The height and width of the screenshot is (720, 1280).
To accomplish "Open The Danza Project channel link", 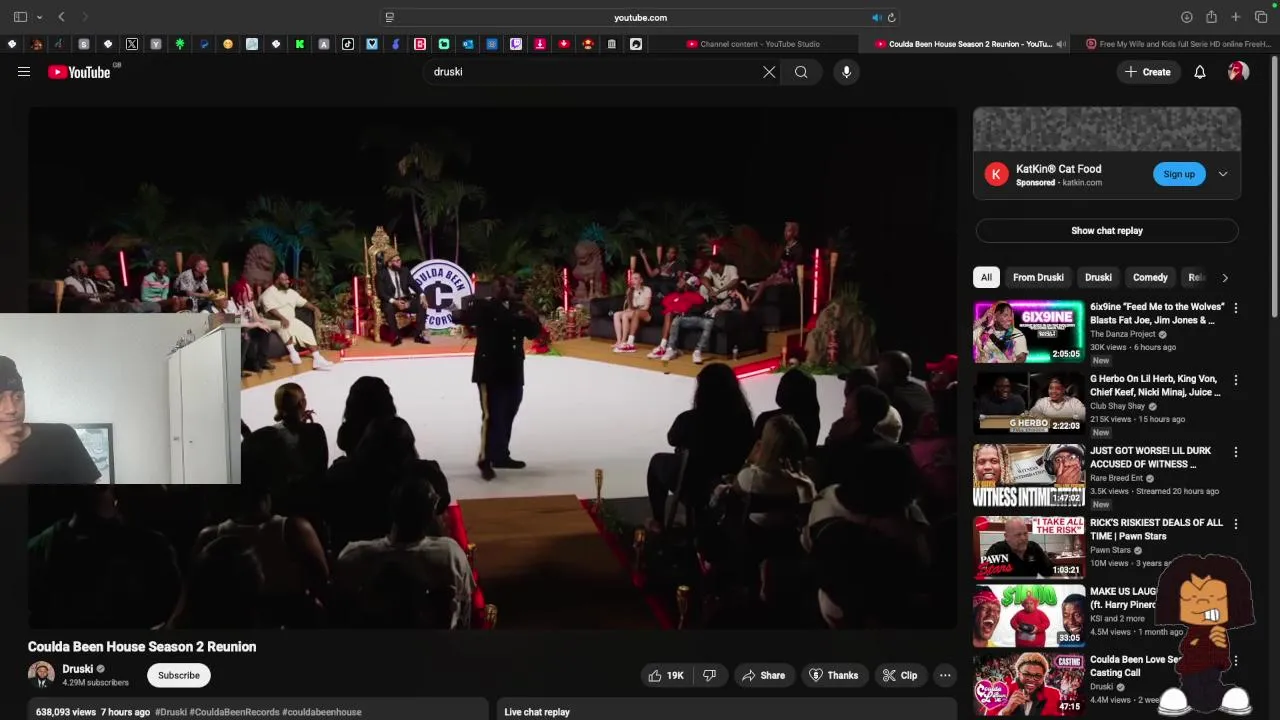I will 1123,334.
